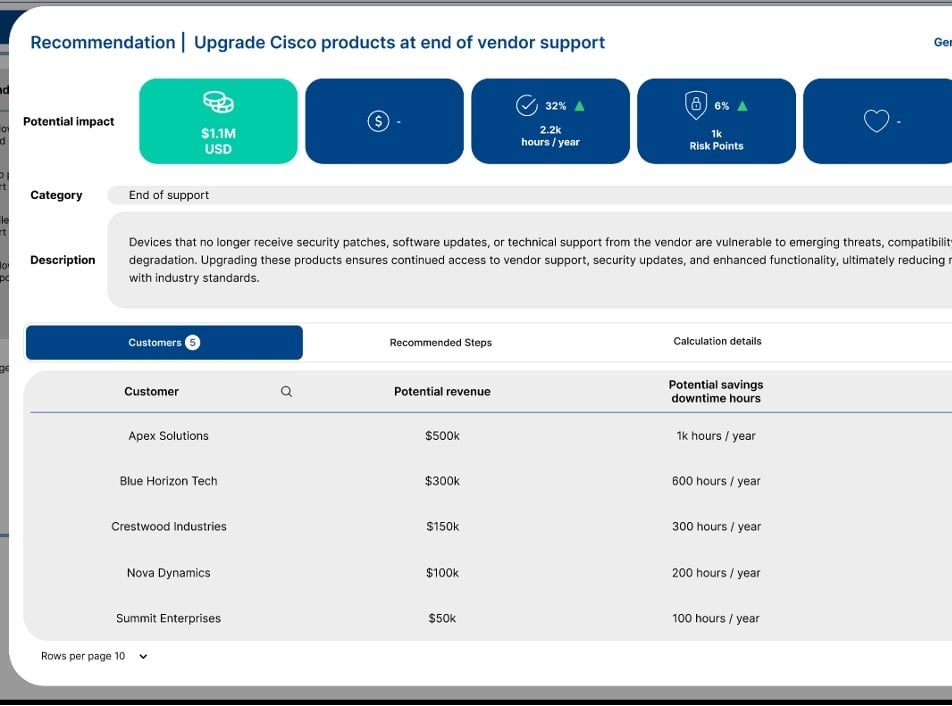Select Summit Enterprises in the customer table

tap(168, 619)
